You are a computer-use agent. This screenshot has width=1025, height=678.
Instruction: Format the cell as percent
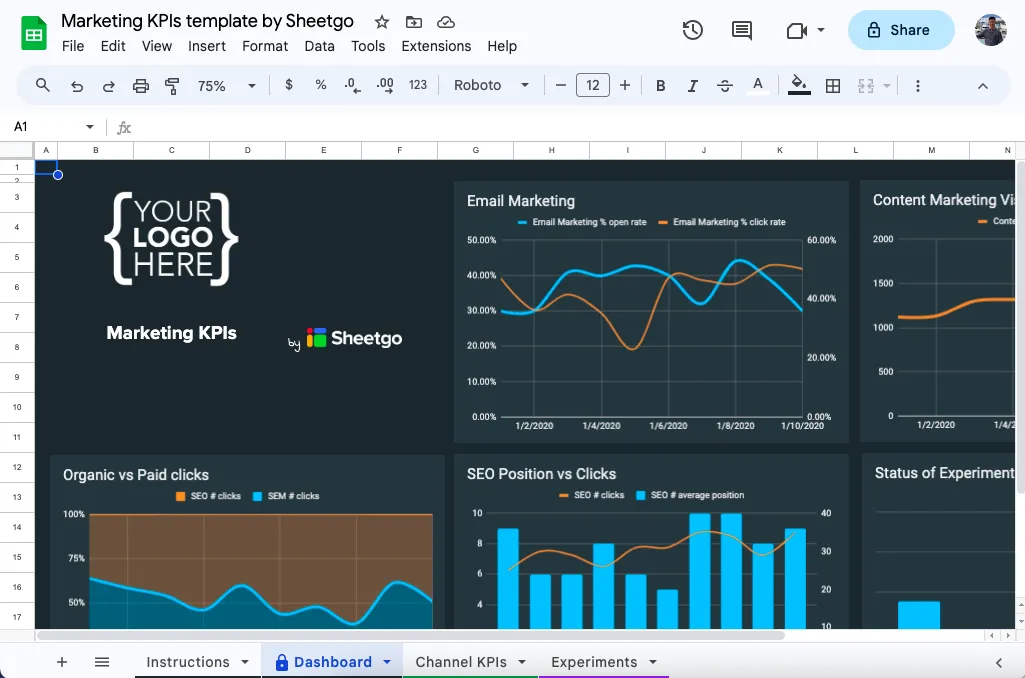tap(320, 85)
